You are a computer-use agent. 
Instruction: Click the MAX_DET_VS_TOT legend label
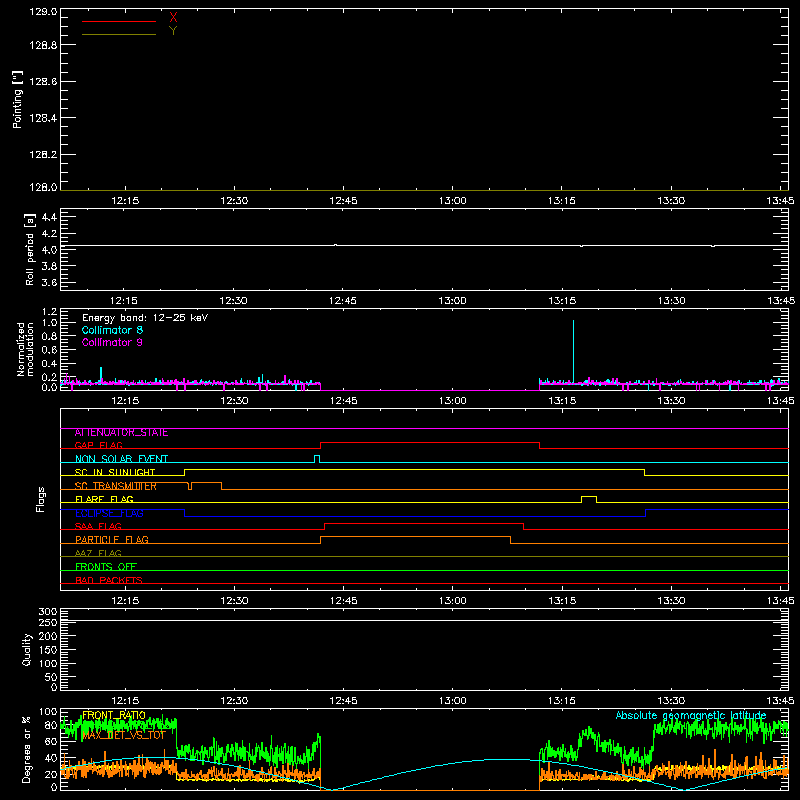pos(124,735)
